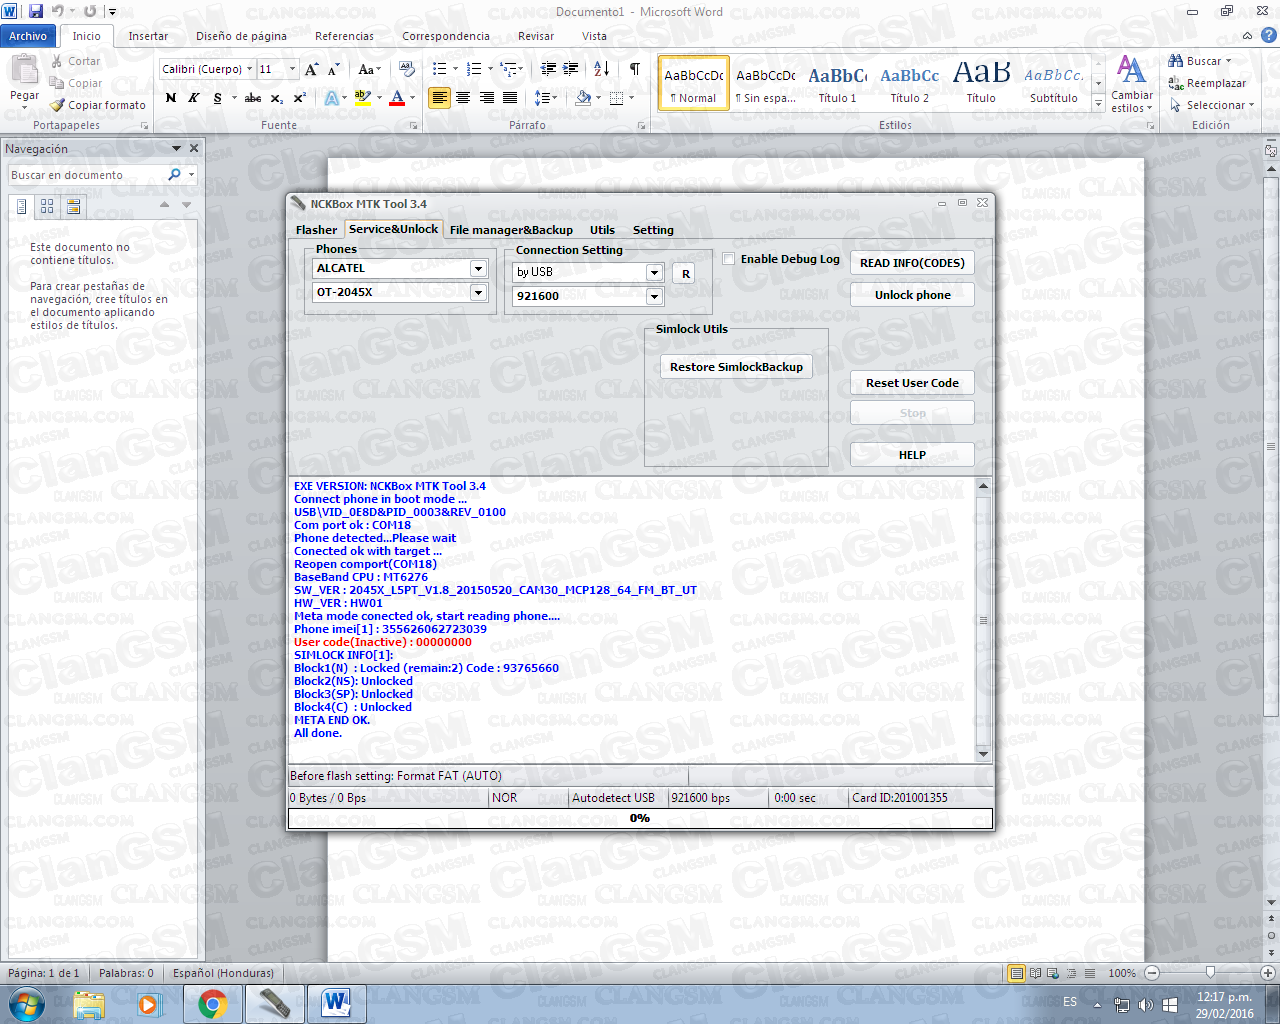Click the HELP button in NCKBox
The width and height of the screenshot is (1280, 1024).
[912, 455]
